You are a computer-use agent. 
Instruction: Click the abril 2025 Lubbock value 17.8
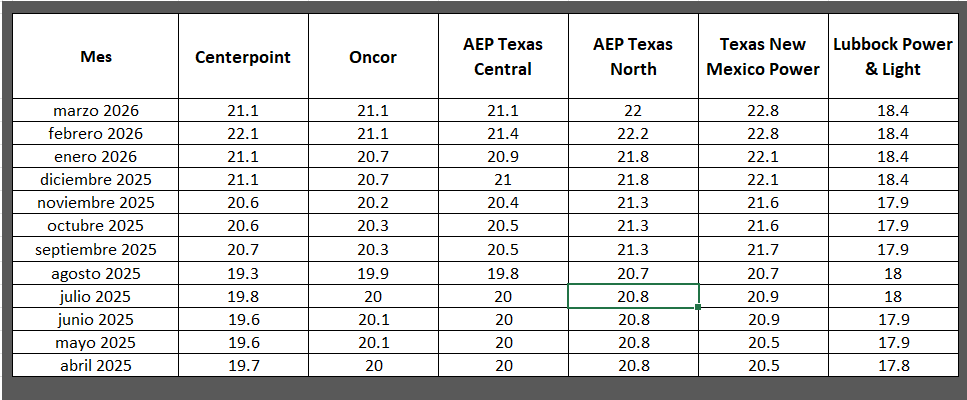(x=893, y=365)
